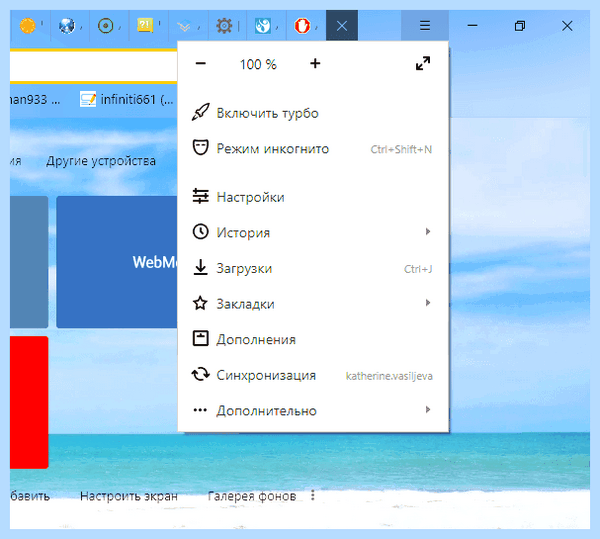The width and height of the screenshot is (600, 539).
Task: Click the 100 % zoom value
Action: 258,64
